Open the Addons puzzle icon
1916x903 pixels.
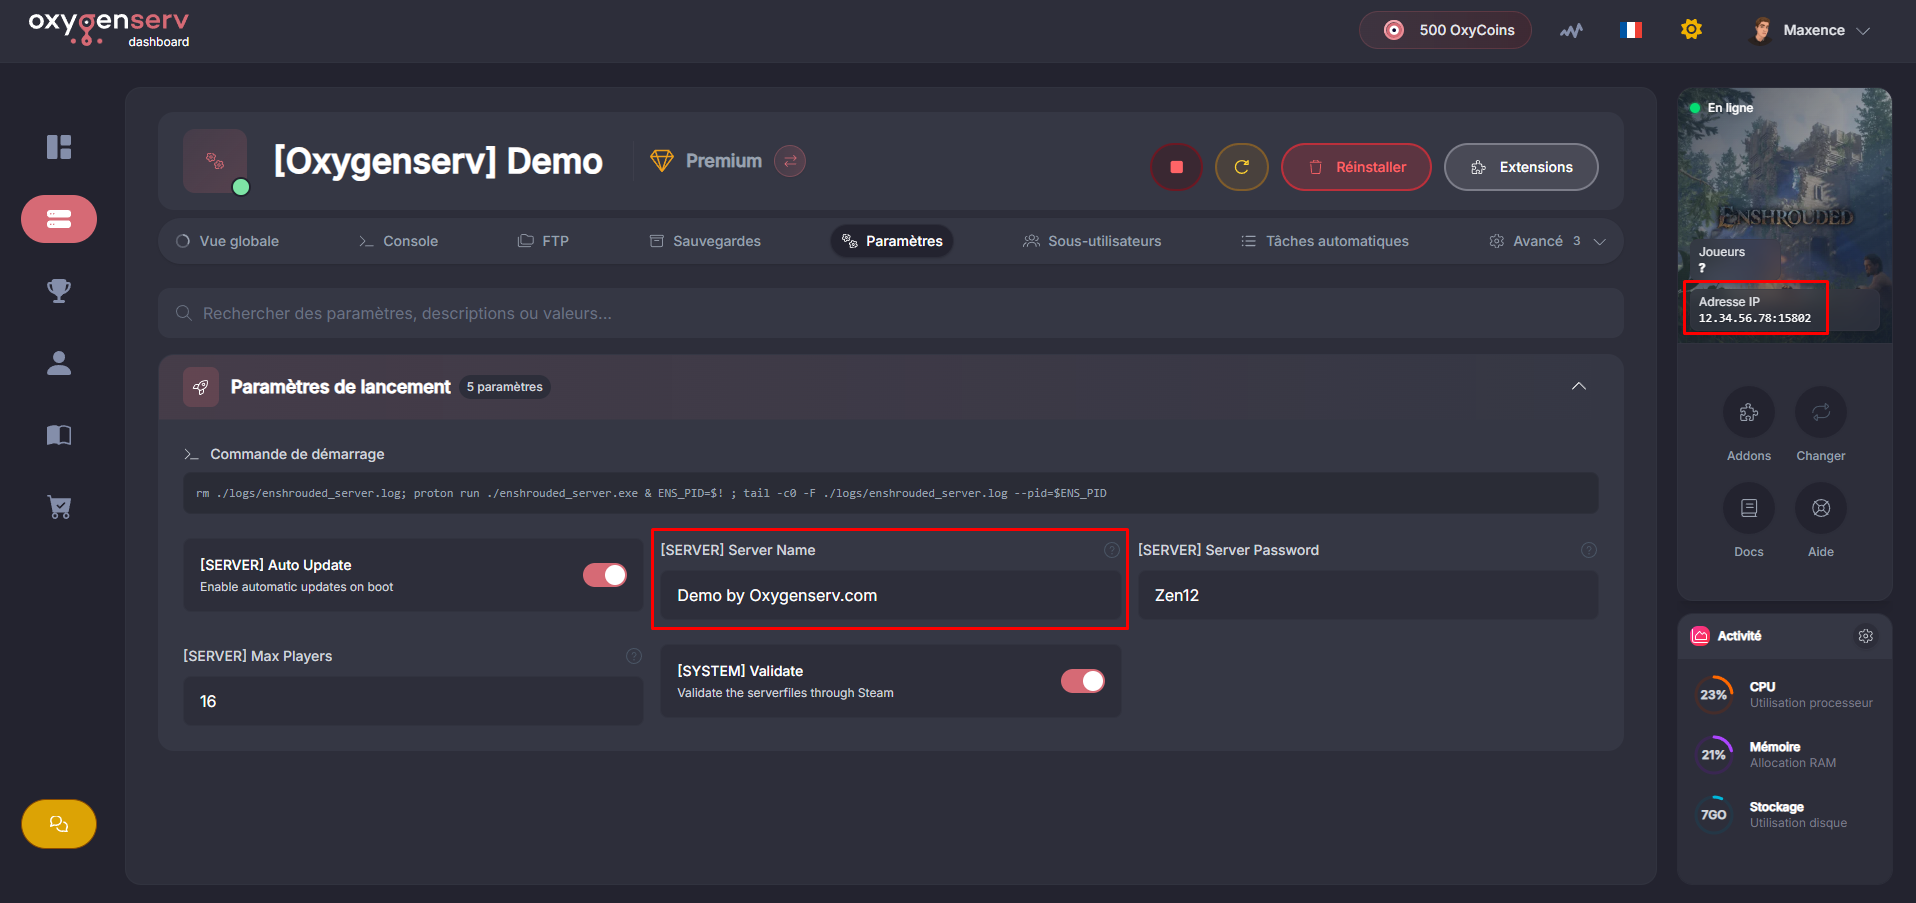[1748, 413]
